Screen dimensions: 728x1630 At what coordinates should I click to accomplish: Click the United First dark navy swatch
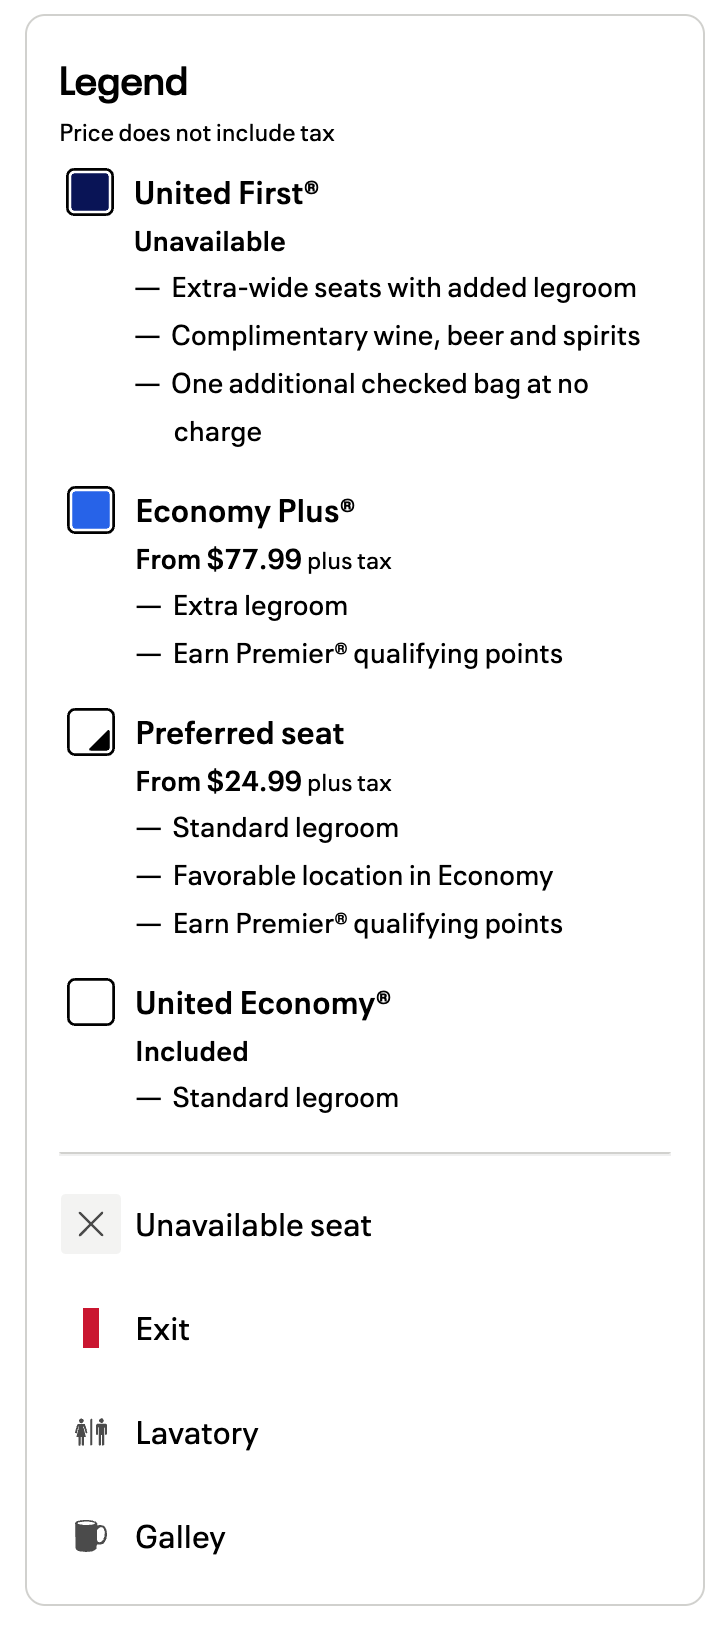pos(90,192)
